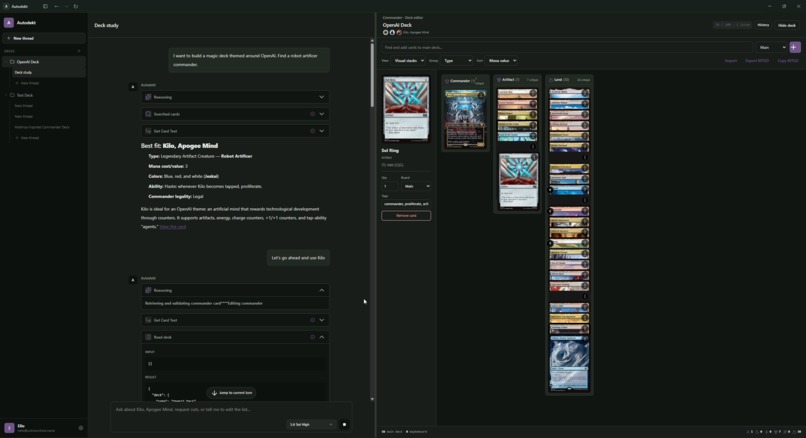Click the red mana color icon under OpenAI Deck

click(x=399, y=32)
